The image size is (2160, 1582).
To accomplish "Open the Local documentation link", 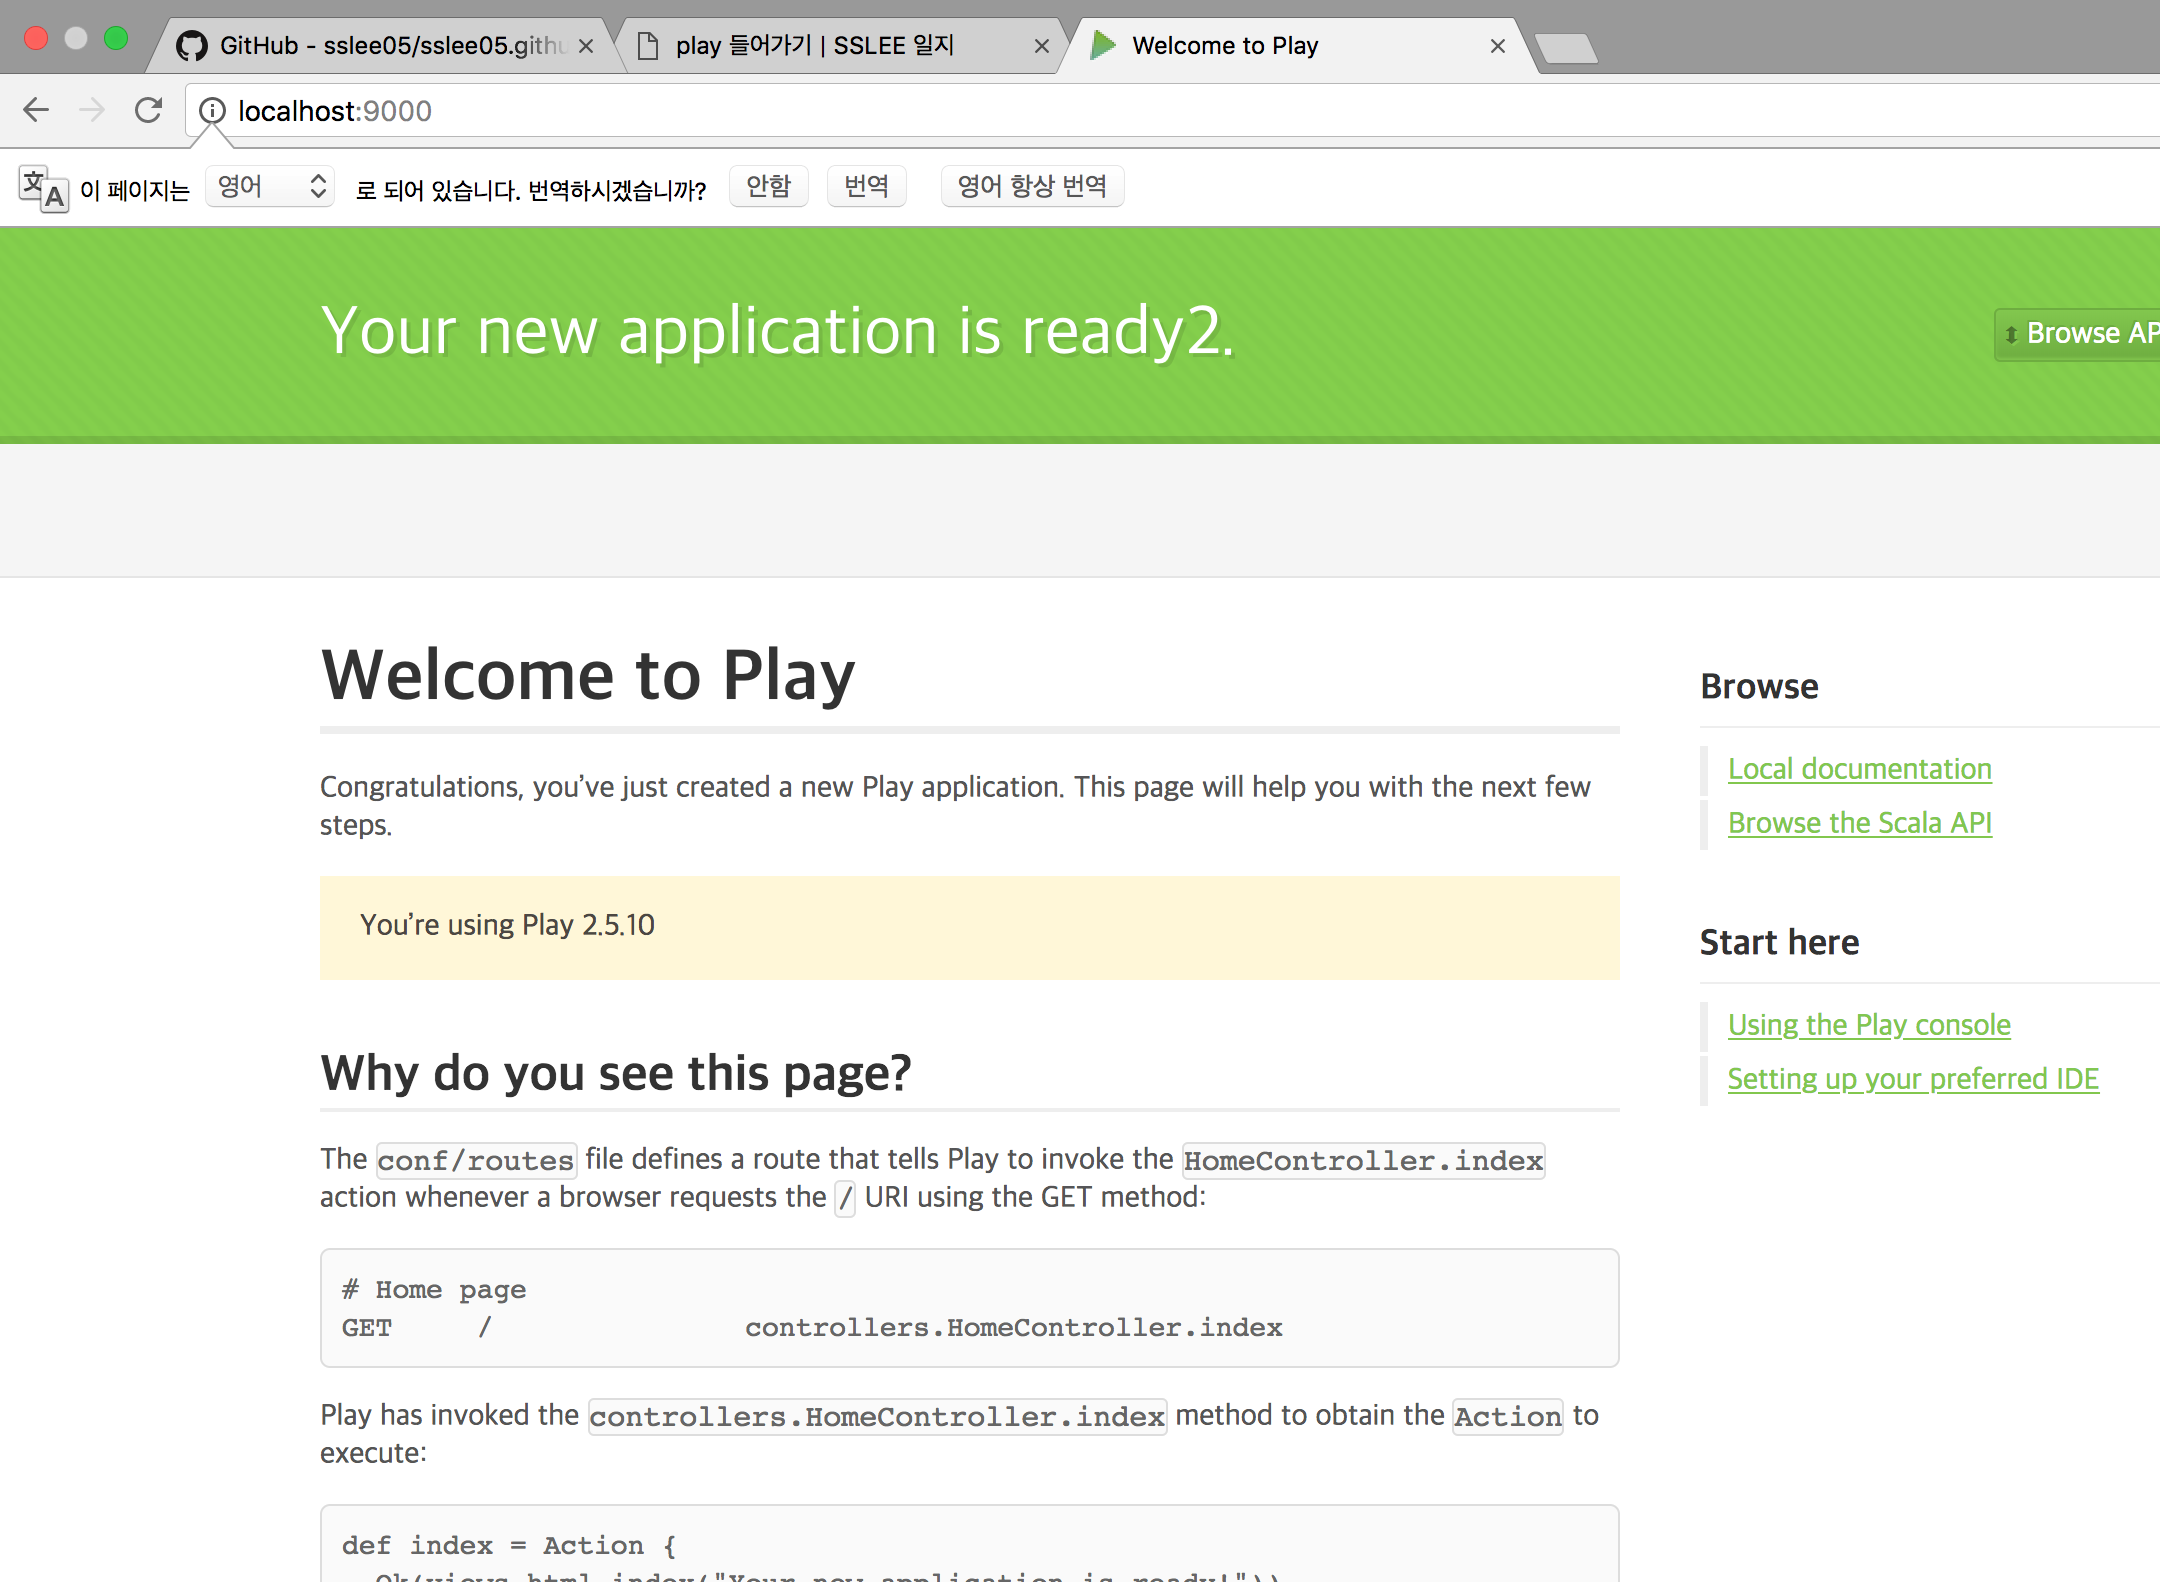I will 1859,769.
